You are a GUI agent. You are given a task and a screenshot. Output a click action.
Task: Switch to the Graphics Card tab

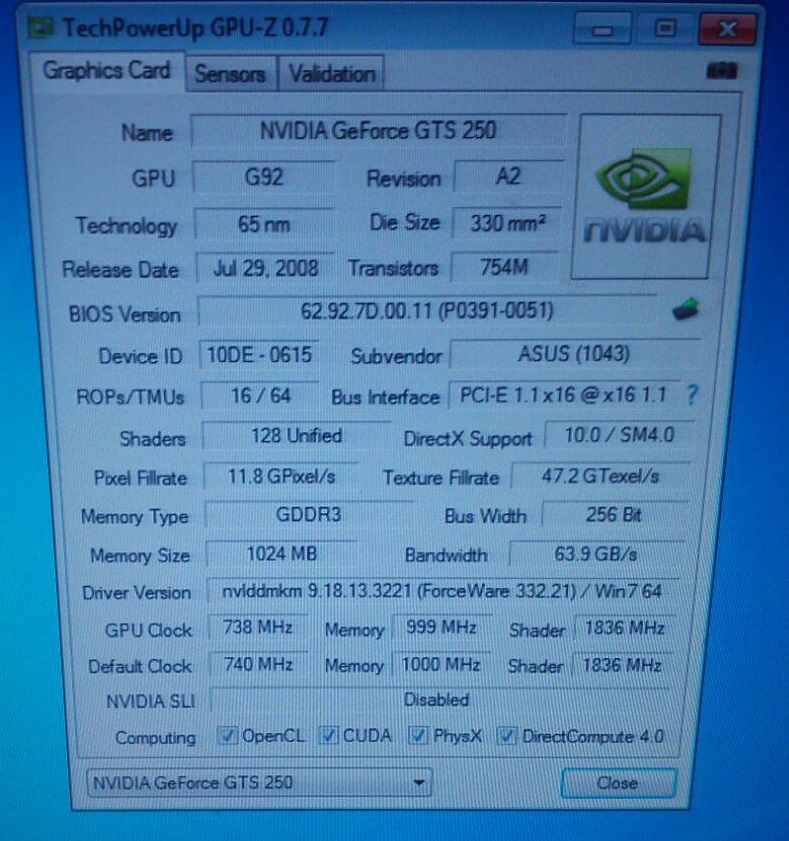click(106, 71)
